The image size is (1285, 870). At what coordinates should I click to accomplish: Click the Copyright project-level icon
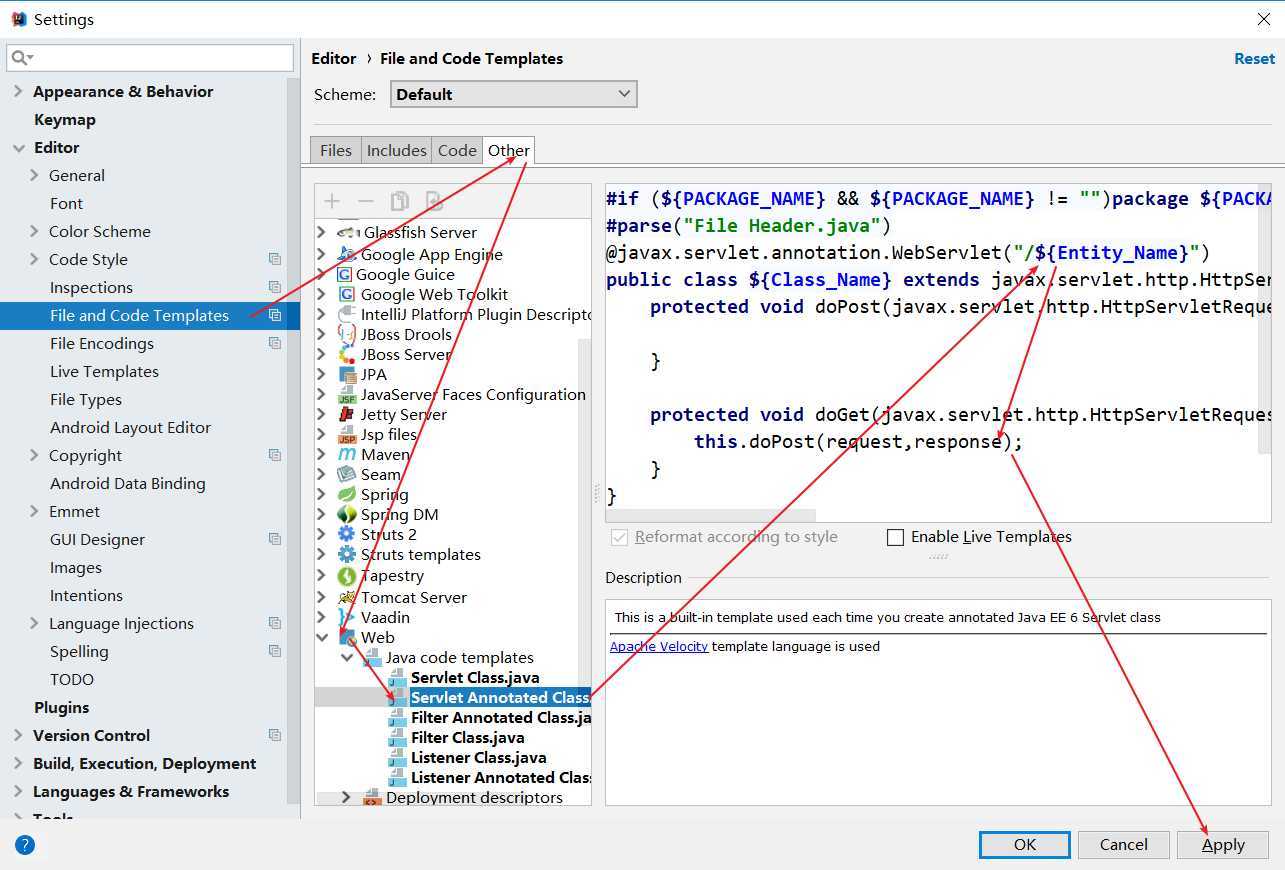tap(275, 455)
